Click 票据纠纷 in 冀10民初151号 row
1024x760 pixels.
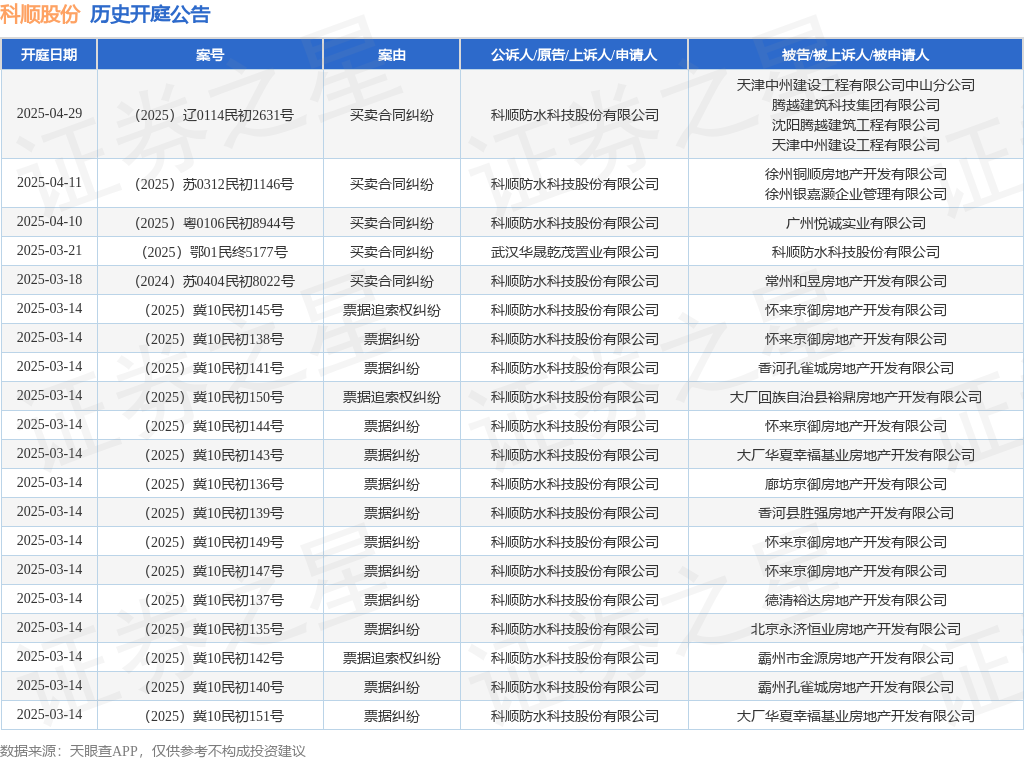tap(392, 716)
